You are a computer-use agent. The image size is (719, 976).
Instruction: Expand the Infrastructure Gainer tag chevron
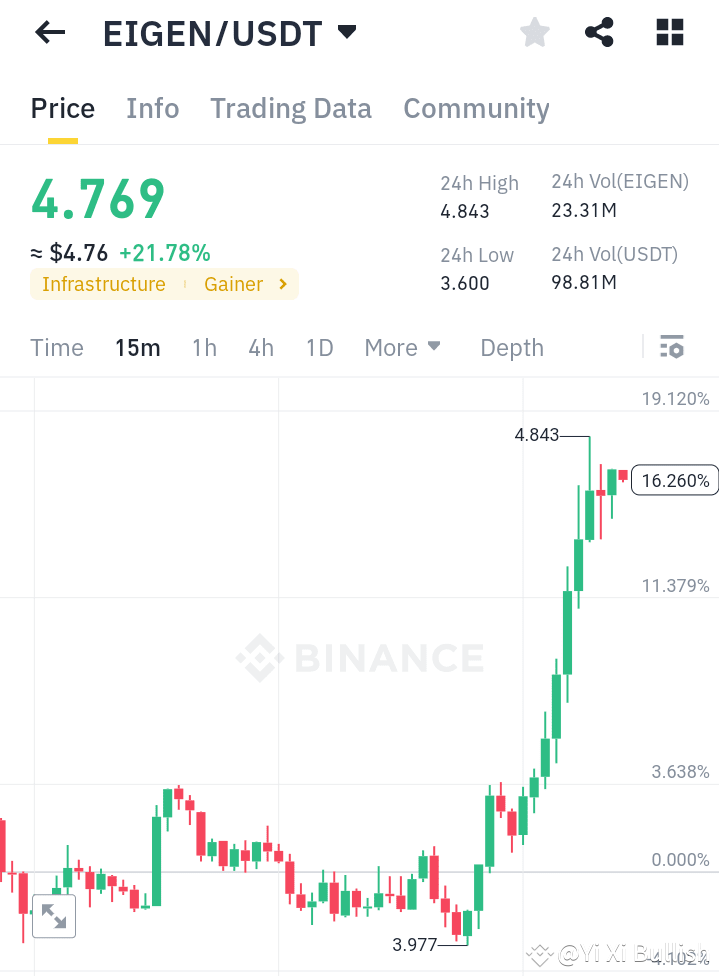(281, 284)
